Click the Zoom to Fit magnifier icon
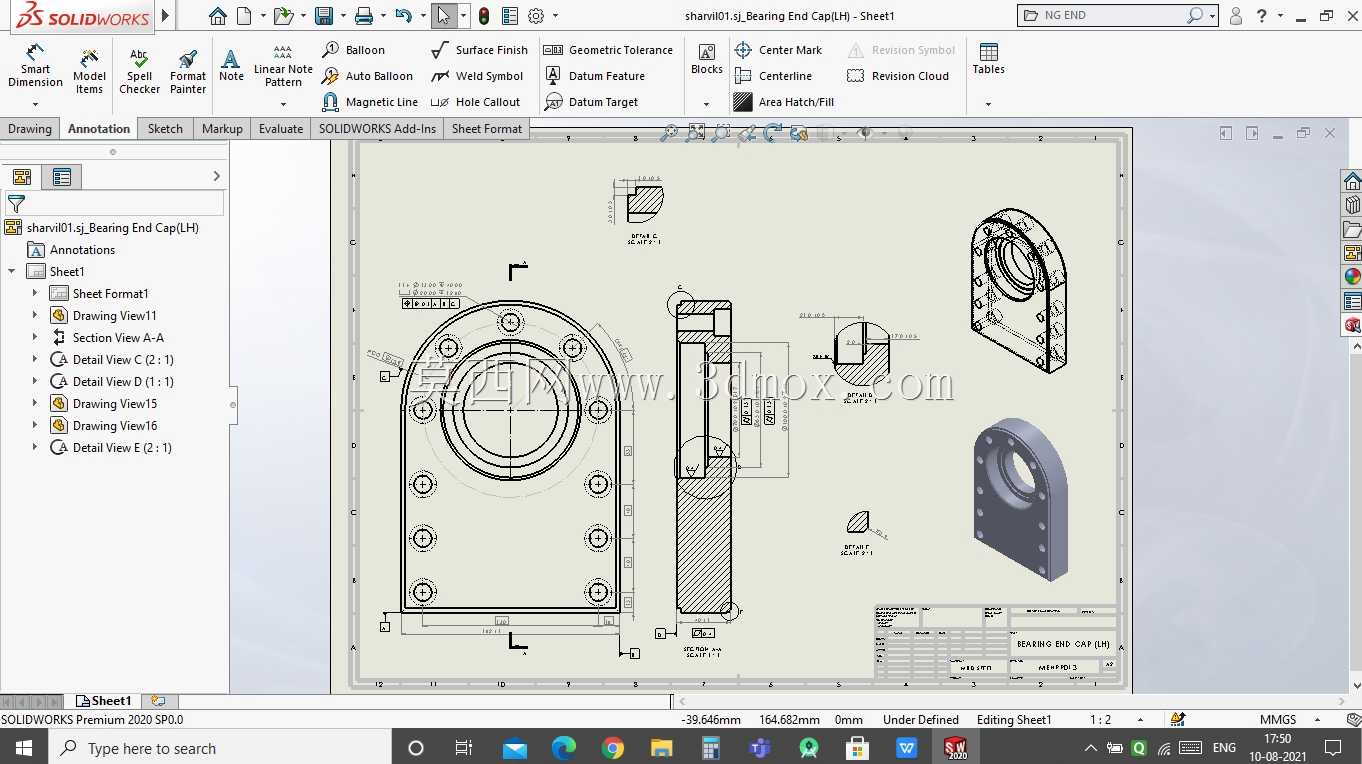This screenshot has height=764, width=1362. (669, 132)
